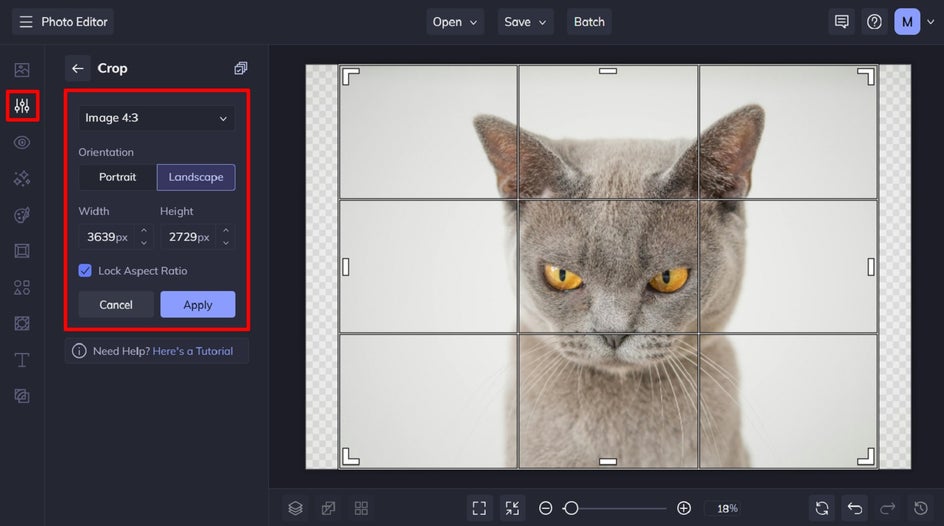
Task: Go back with the Crop arrow
Action: [78, 69]
